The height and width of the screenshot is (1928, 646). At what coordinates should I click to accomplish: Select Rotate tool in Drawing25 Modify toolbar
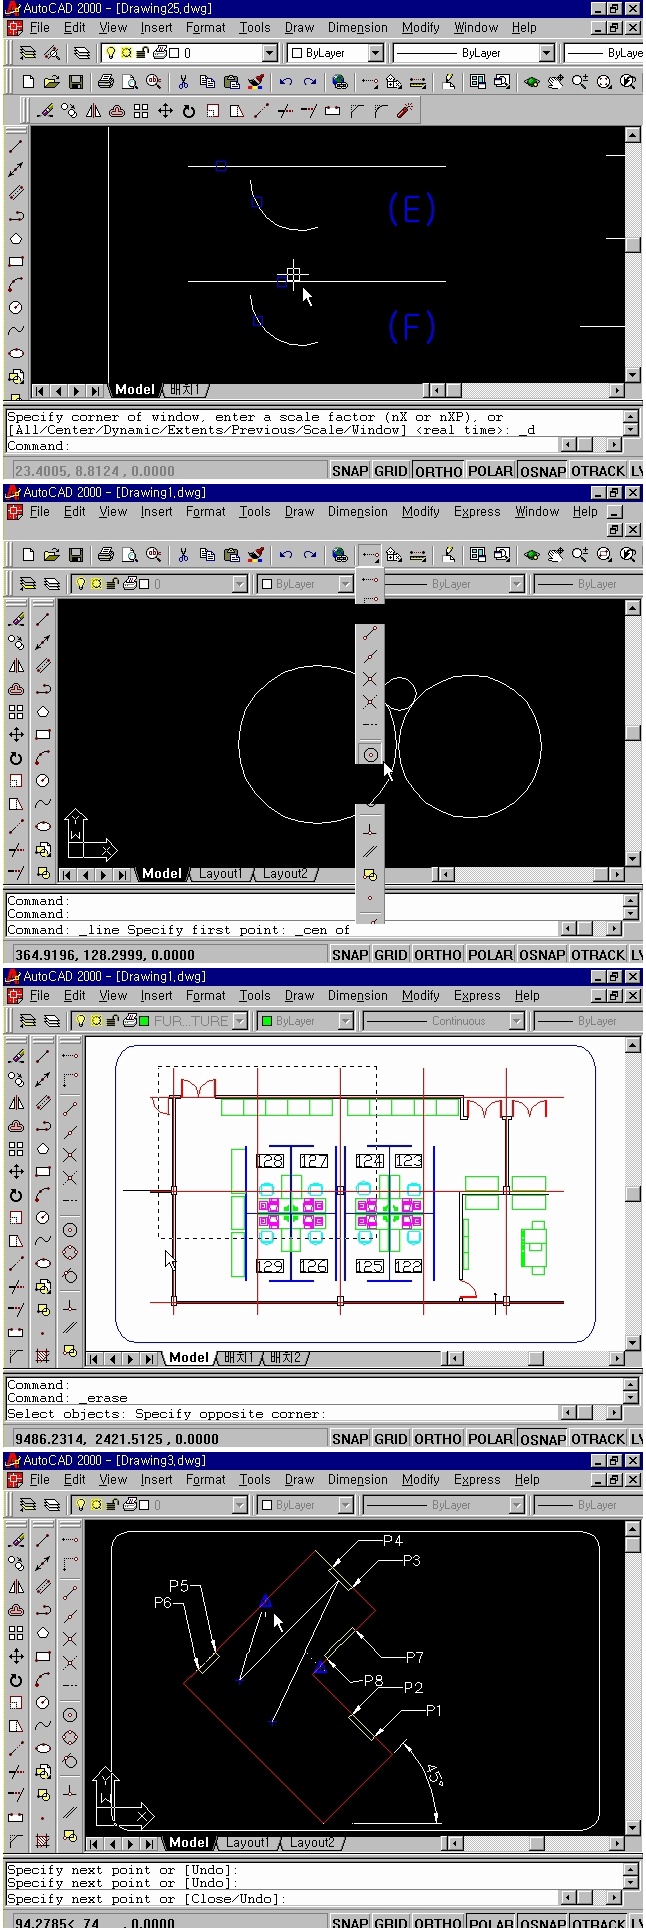coord(188,111)
